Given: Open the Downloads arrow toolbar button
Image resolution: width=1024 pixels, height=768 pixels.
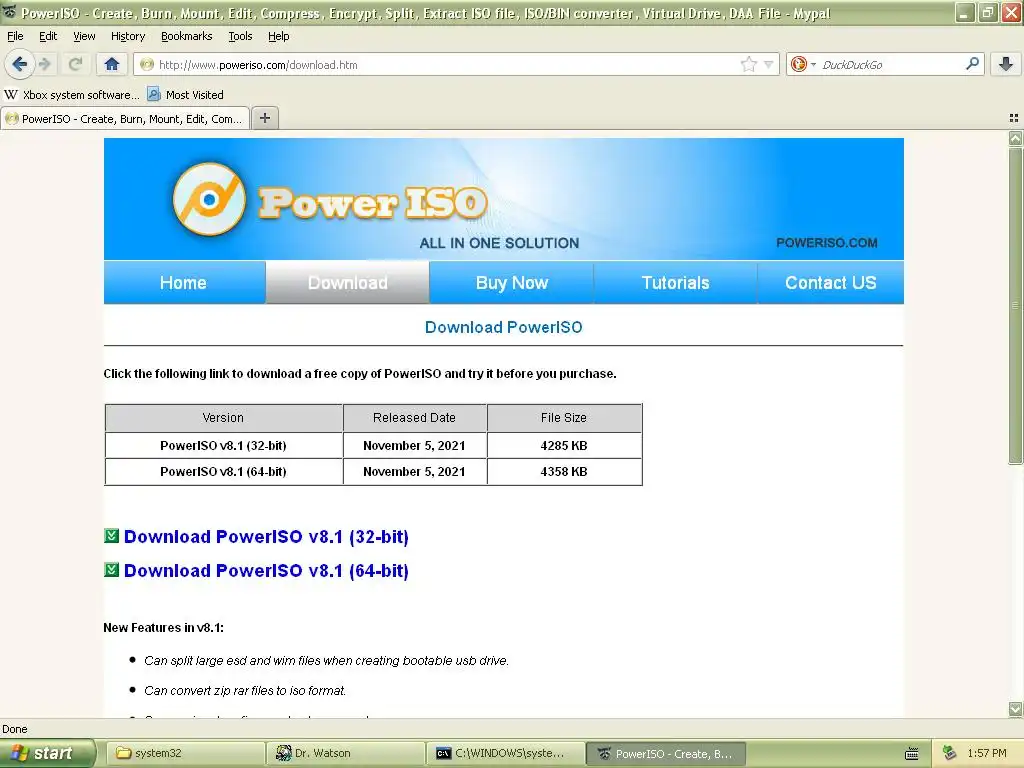Looking at the screenshot, I should tap(1006, 64).
